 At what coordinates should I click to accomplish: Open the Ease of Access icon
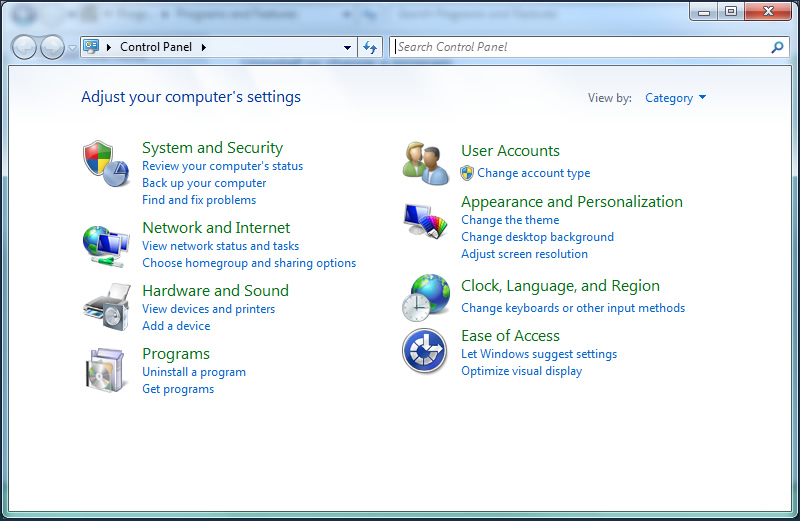coord(424,351)
